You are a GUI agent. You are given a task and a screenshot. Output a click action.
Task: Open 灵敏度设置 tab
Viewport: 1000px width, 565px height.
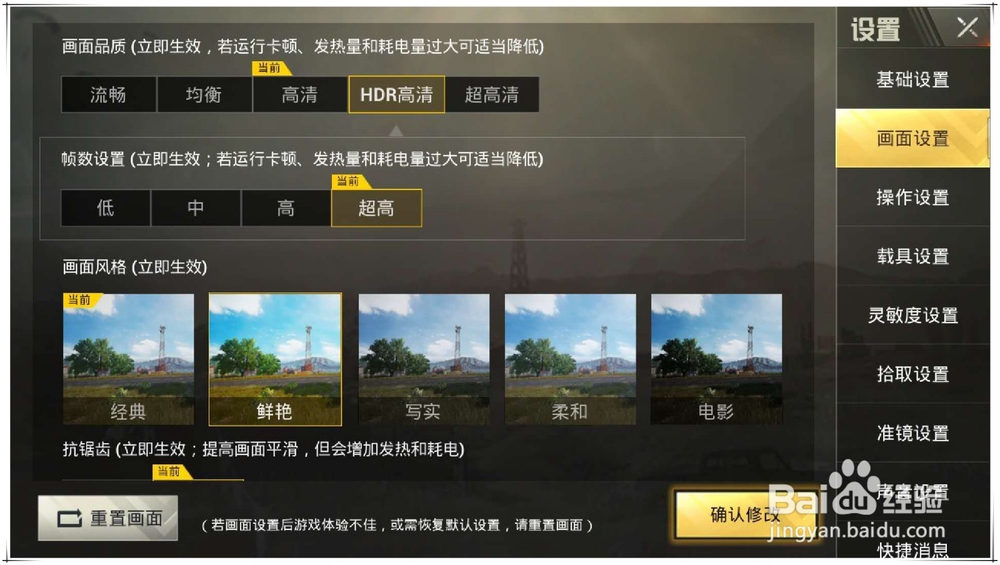(913, 315)
